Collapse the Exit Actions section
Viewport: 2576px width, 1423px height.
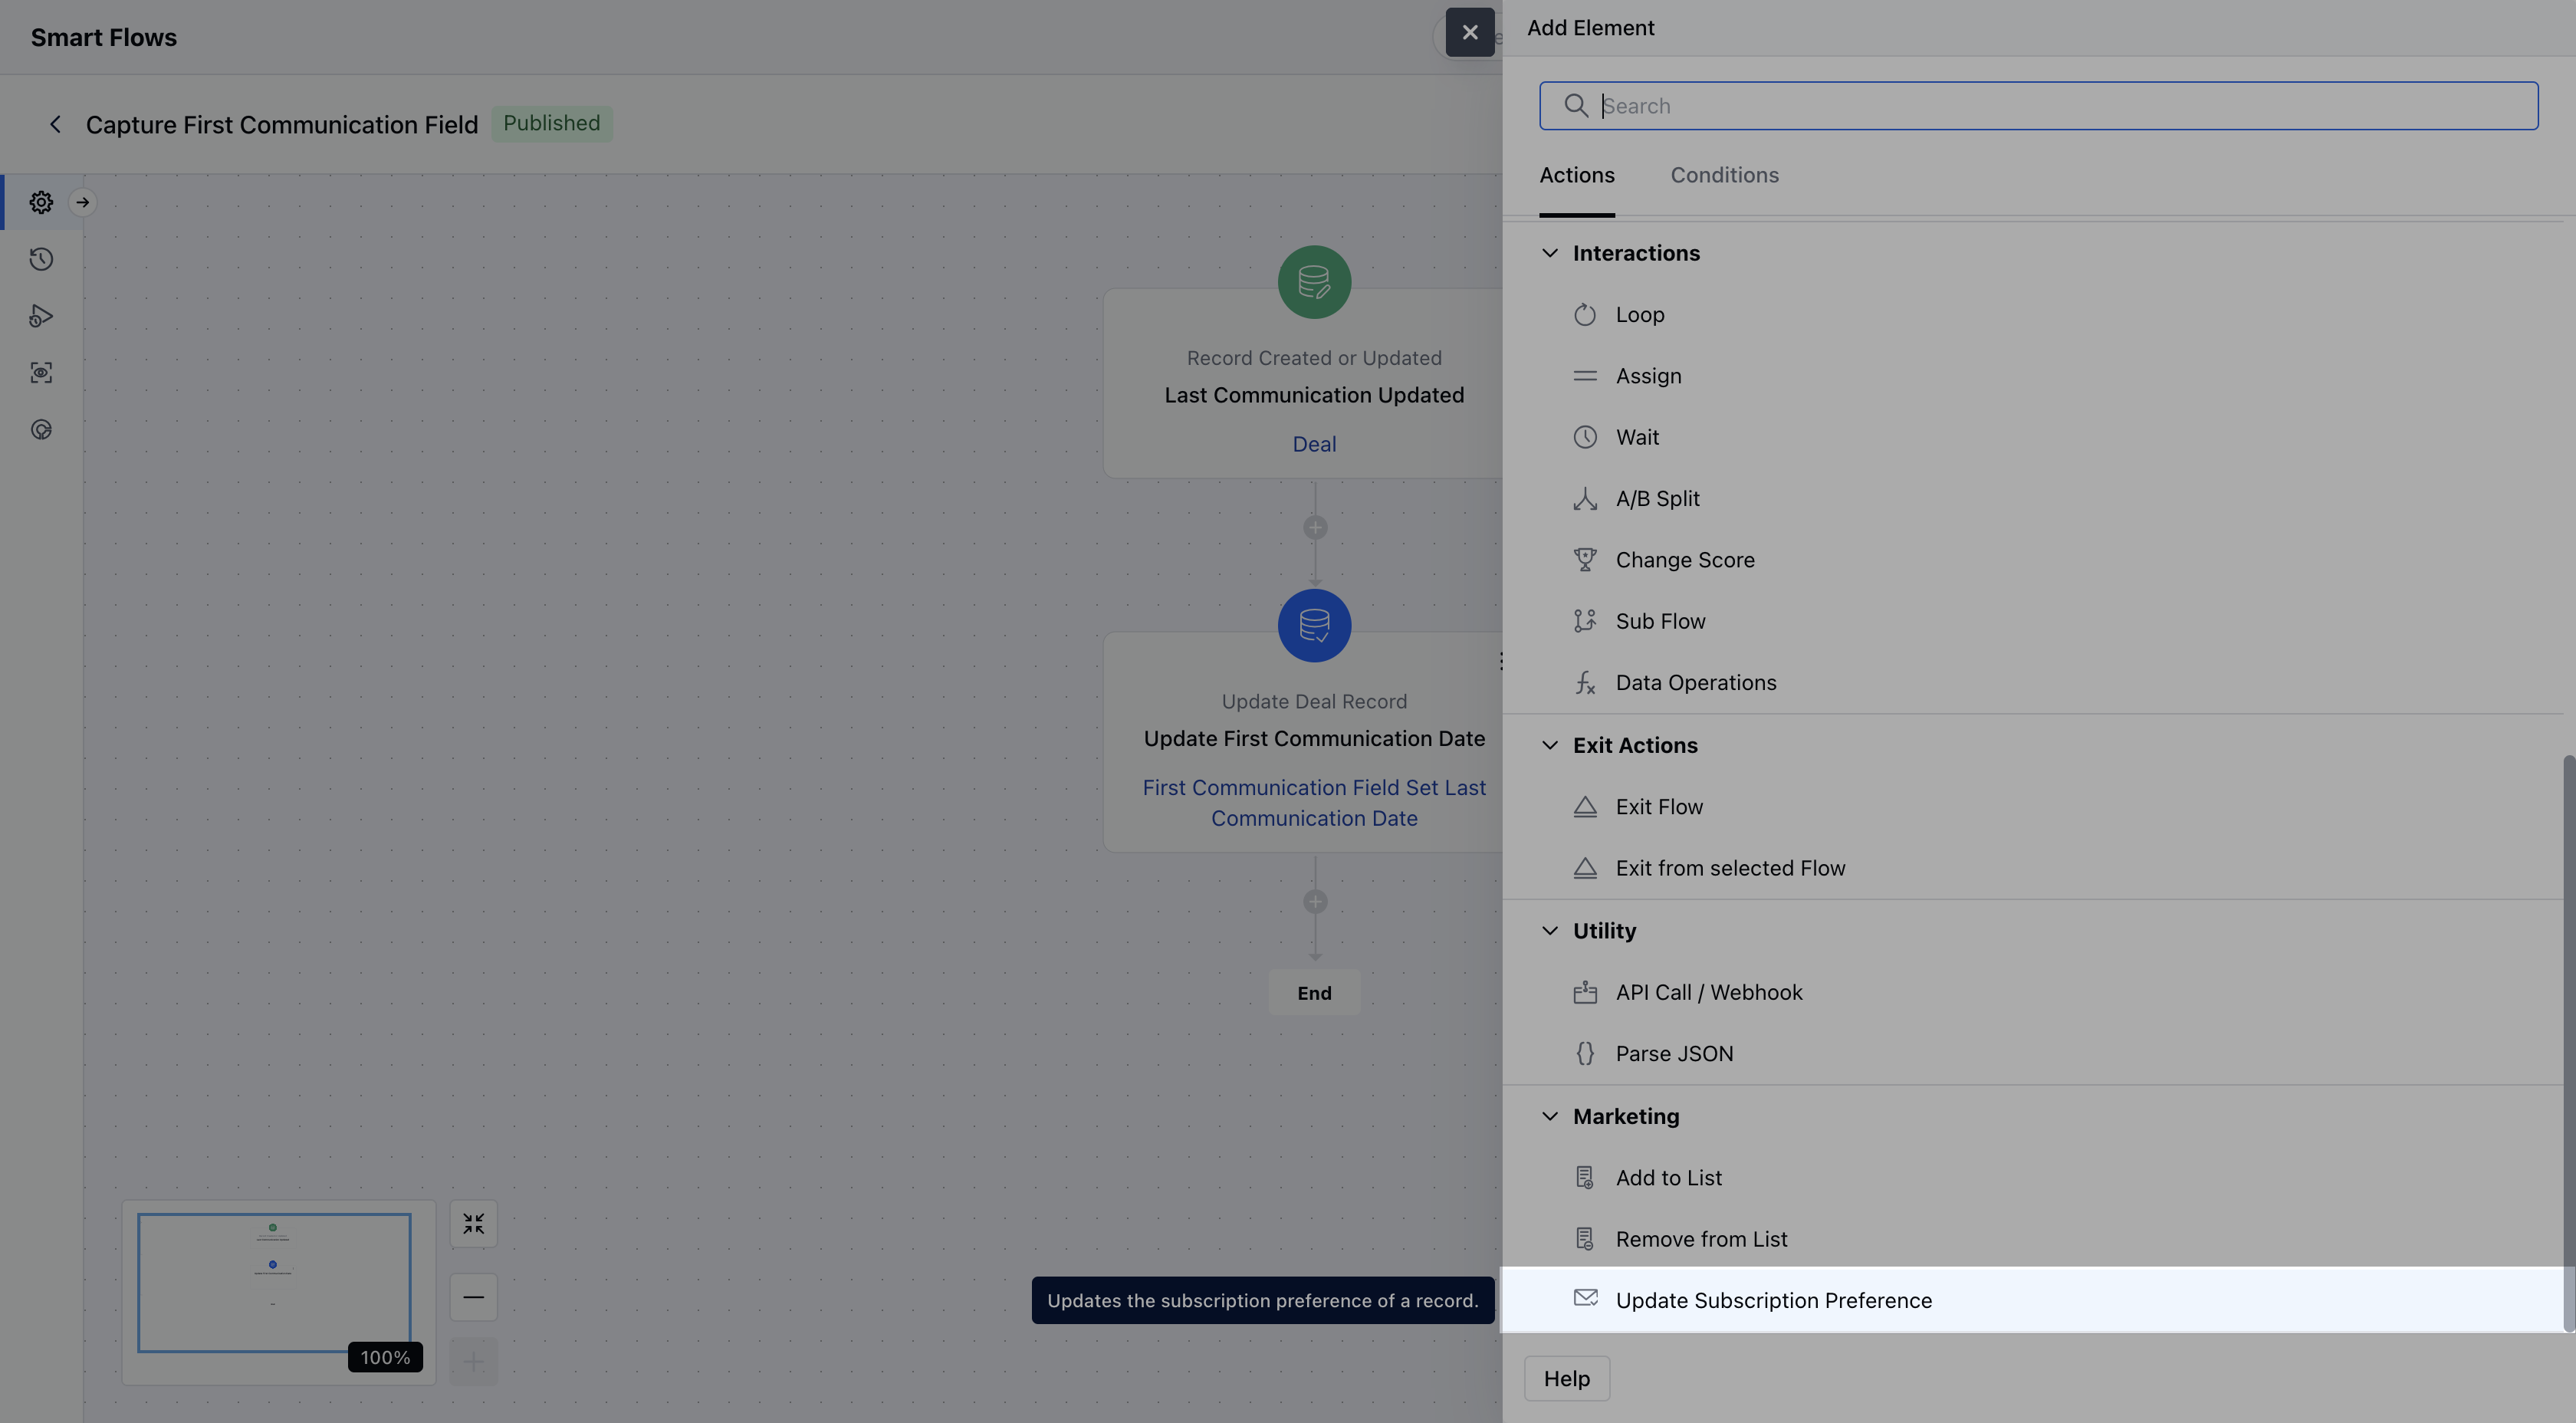point(1549,745)
